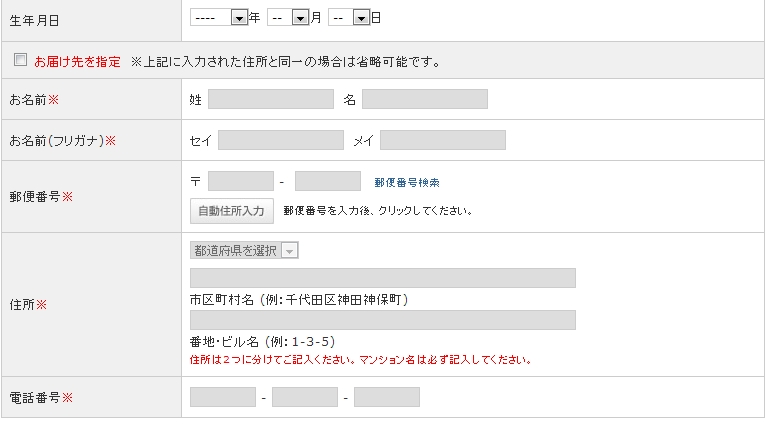
Task: Check the お届け先を指定 checkbox
Action: [20, 61]
